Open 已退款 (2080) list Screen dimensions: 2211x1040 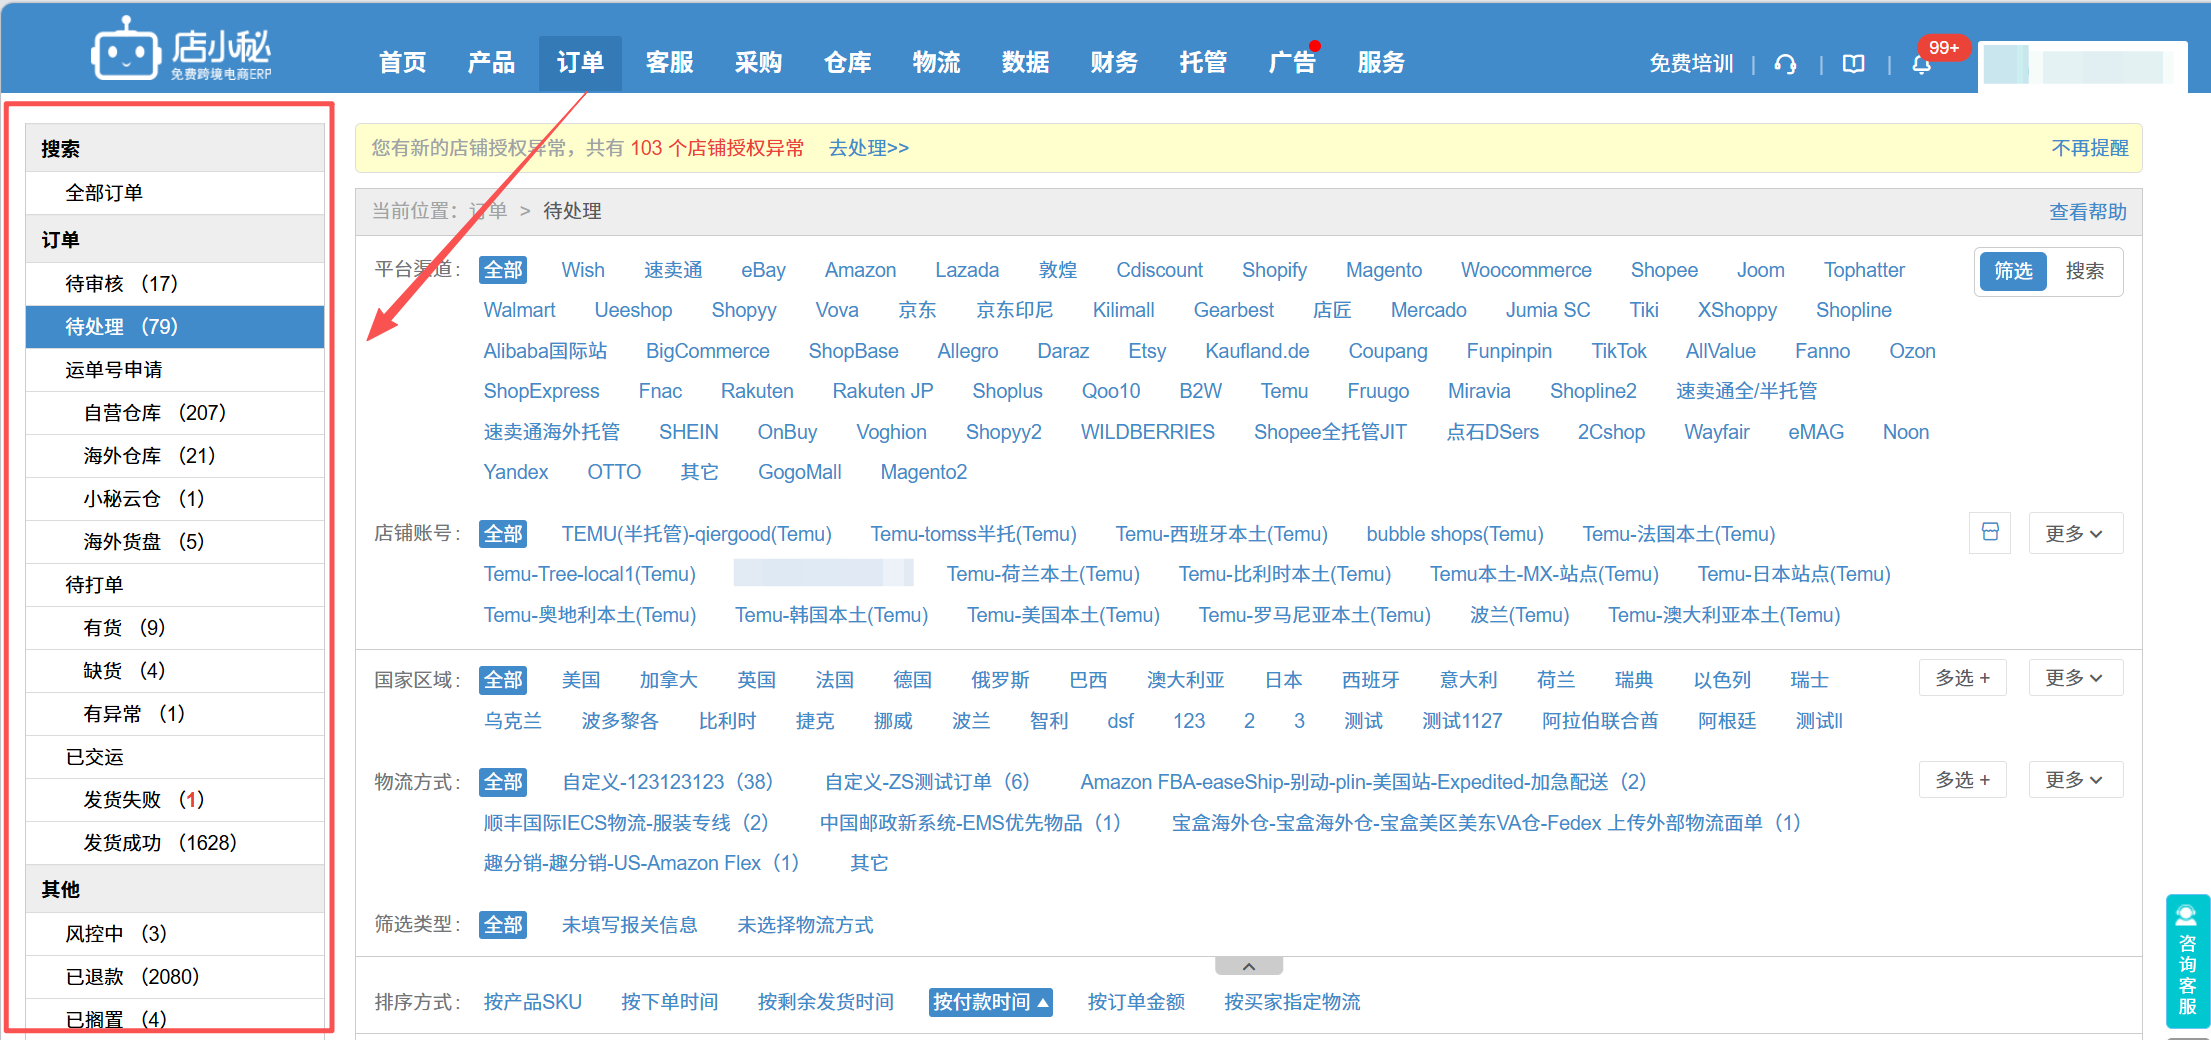coord(175,977)
